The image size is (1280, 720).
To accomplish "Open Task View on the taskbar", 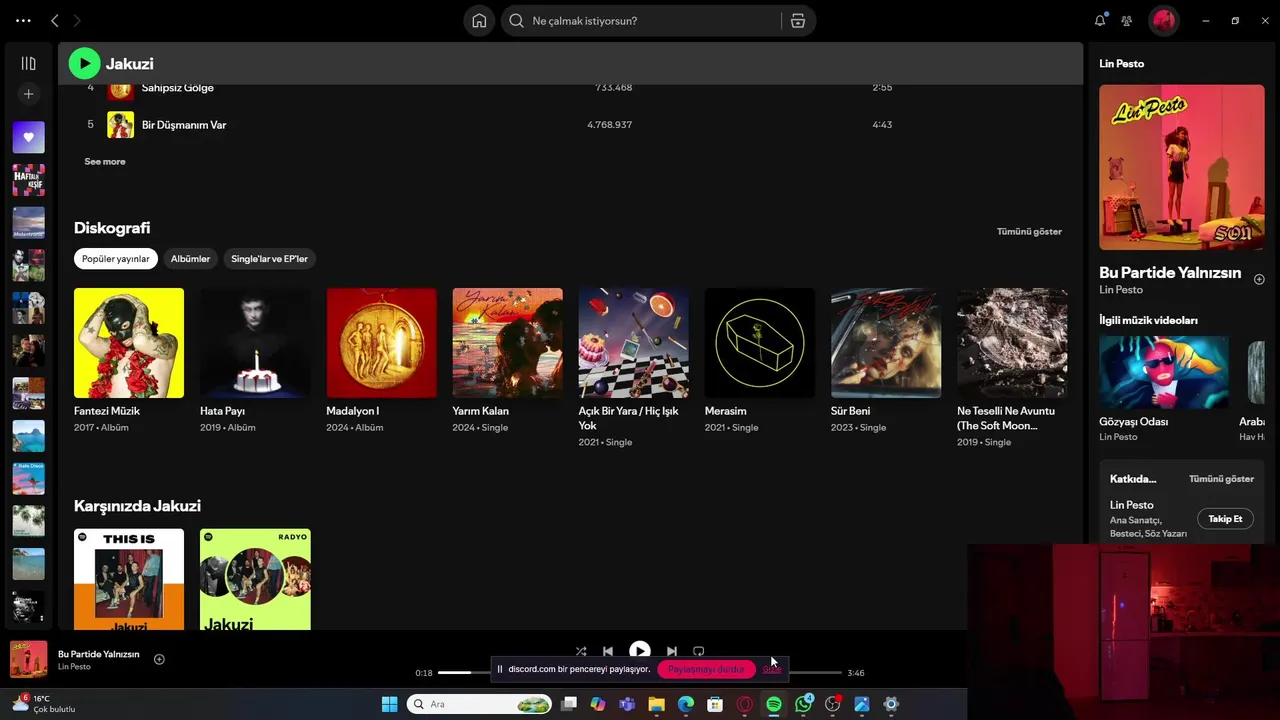I will pyautogui.click(x=569, y=704).
